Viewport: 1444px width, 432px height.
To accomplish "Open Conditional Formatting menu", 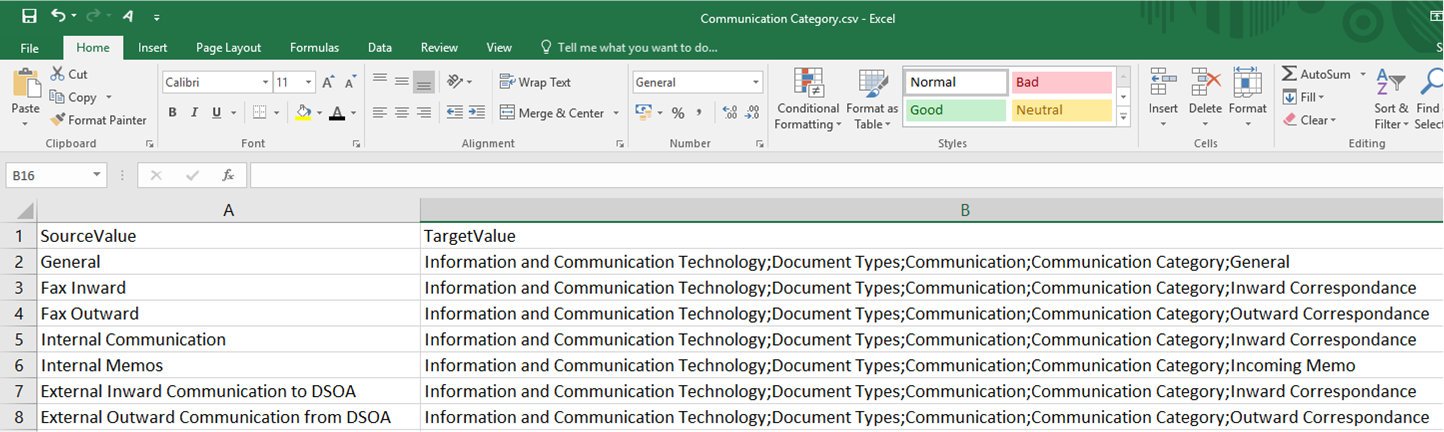I will [x=808, y=99].
